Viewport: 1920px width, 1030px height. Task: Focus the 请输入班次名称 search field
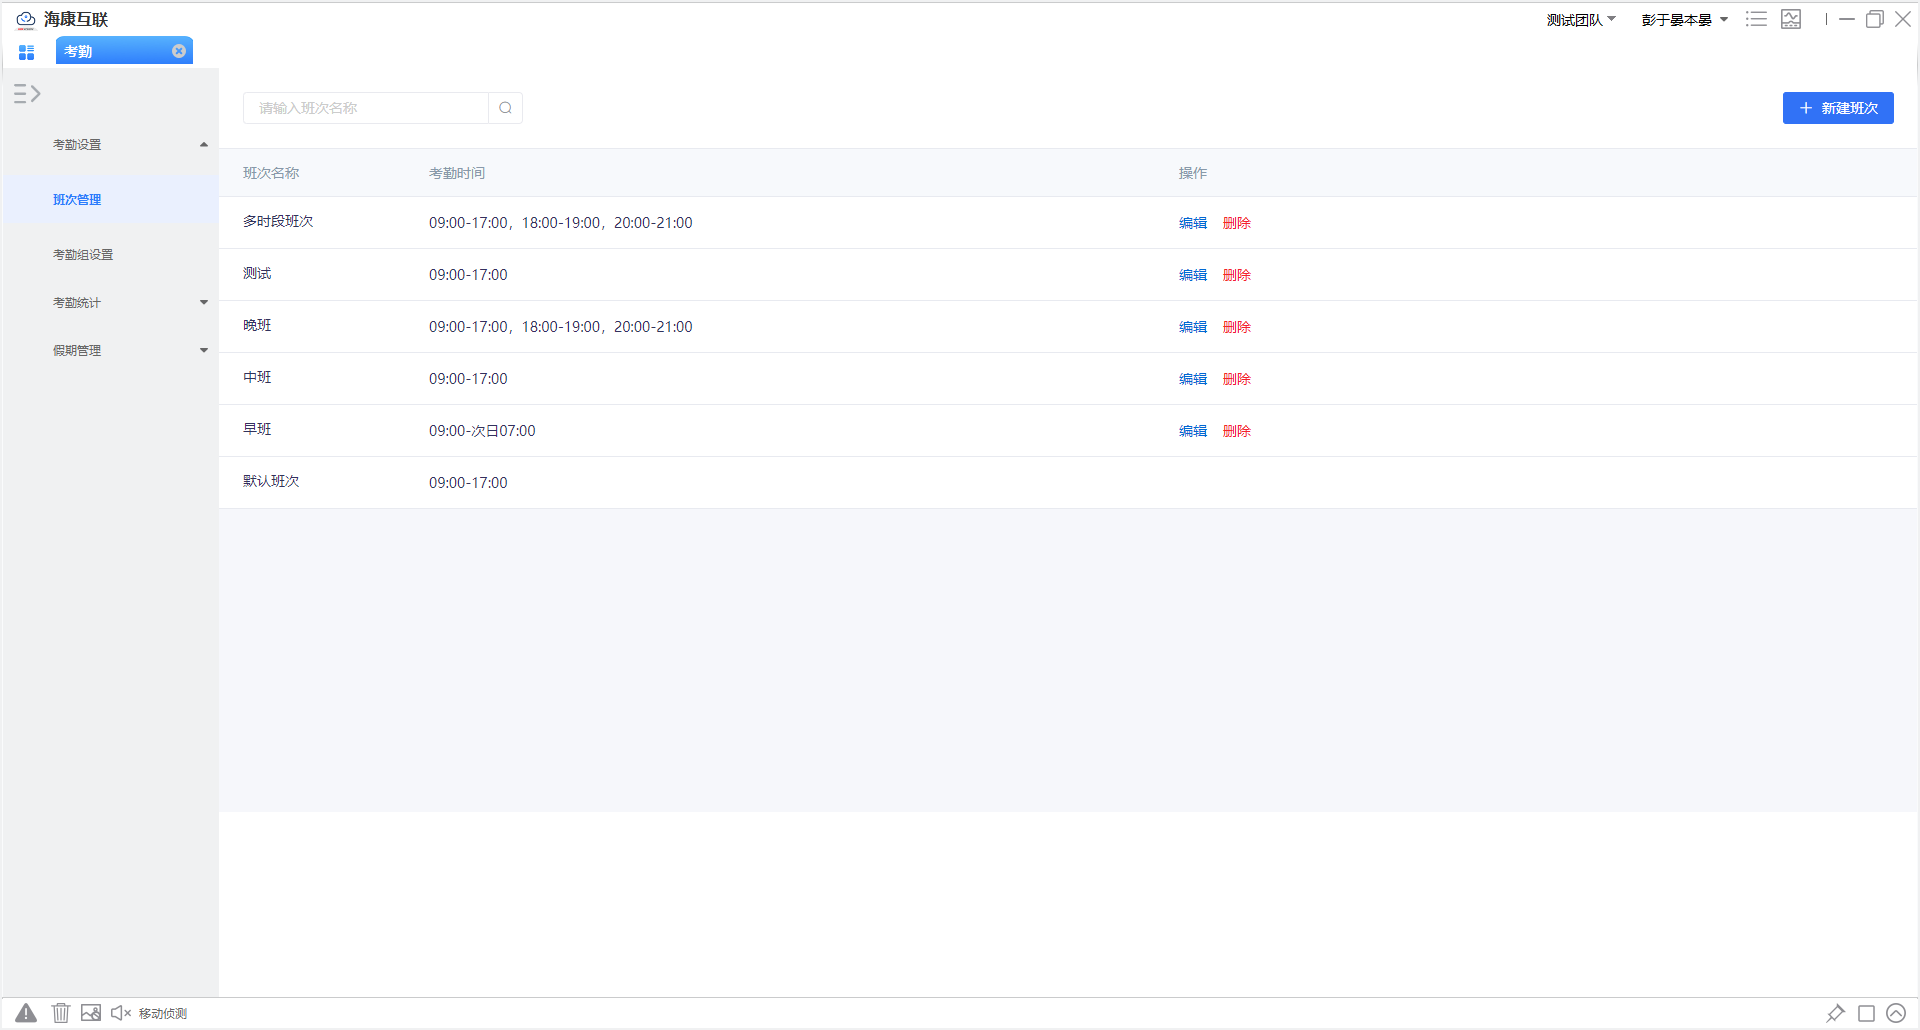click(x=366, y=108)
